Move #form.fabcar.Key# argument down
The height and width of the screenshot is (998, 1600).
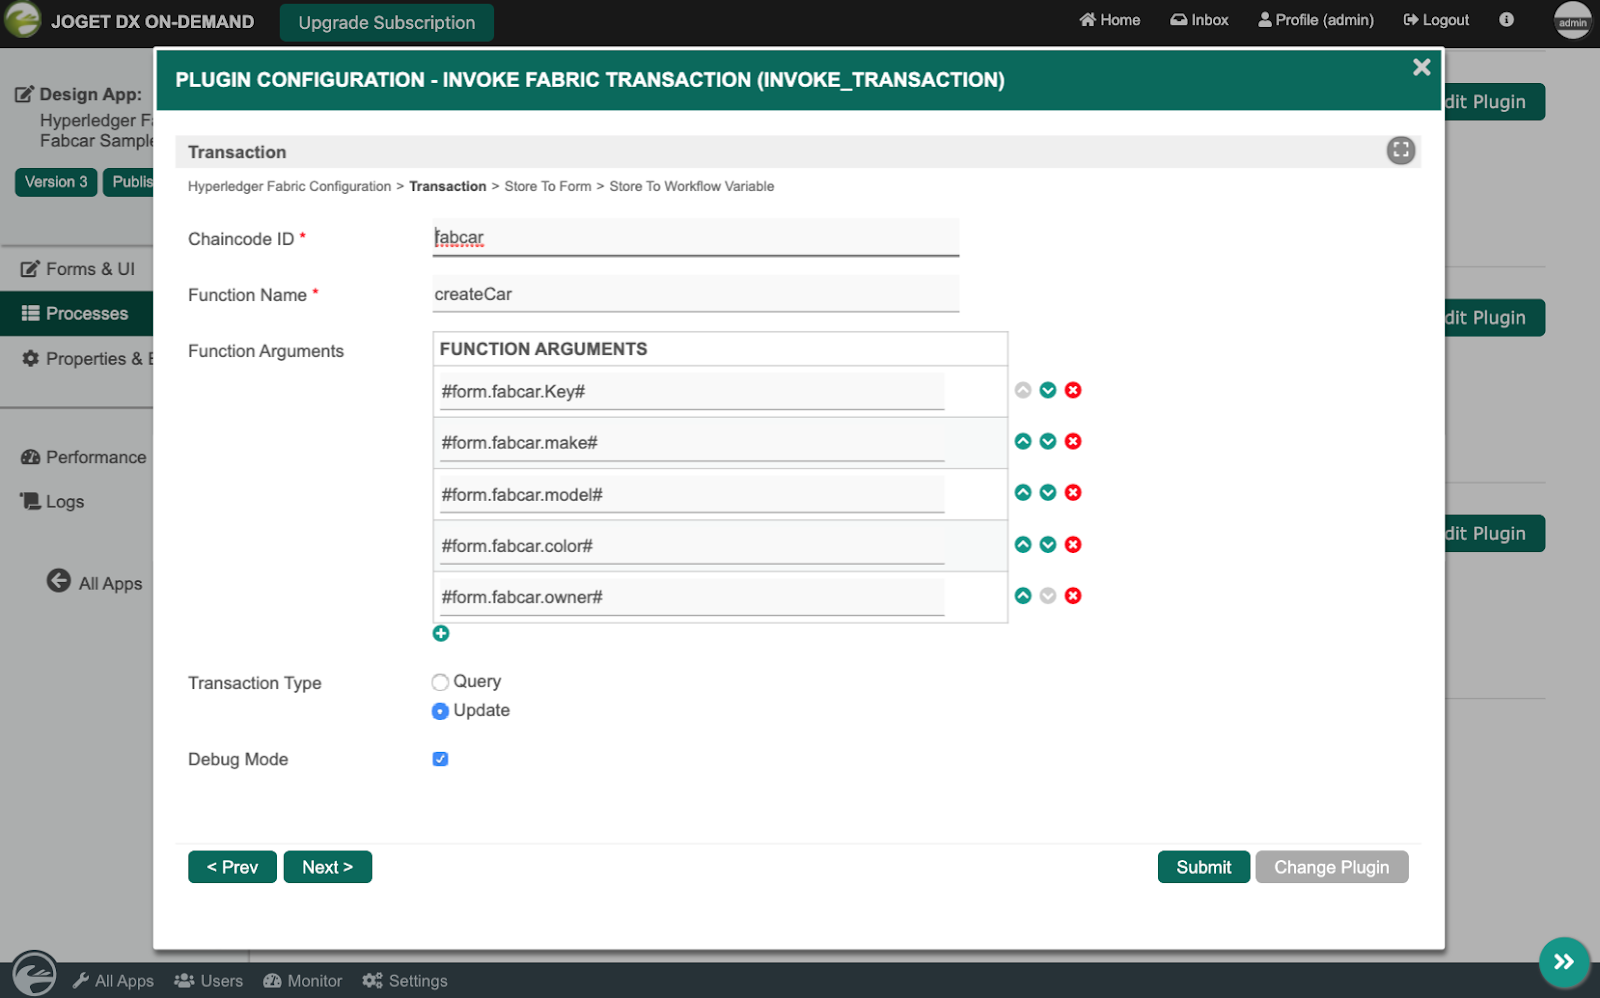tap(1048, 390)
